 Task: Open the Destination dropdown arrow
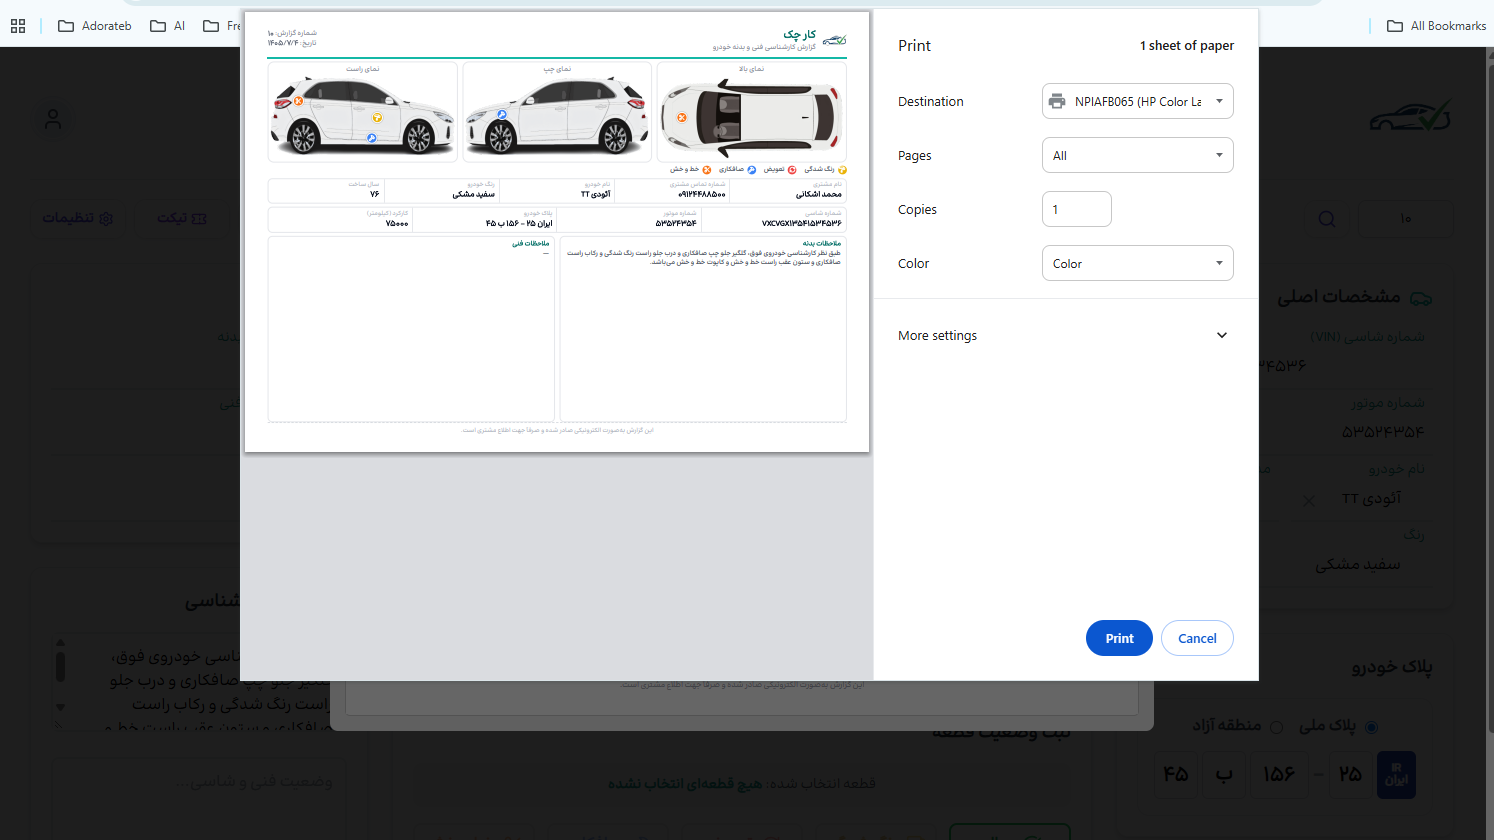tap(1219, 101)
